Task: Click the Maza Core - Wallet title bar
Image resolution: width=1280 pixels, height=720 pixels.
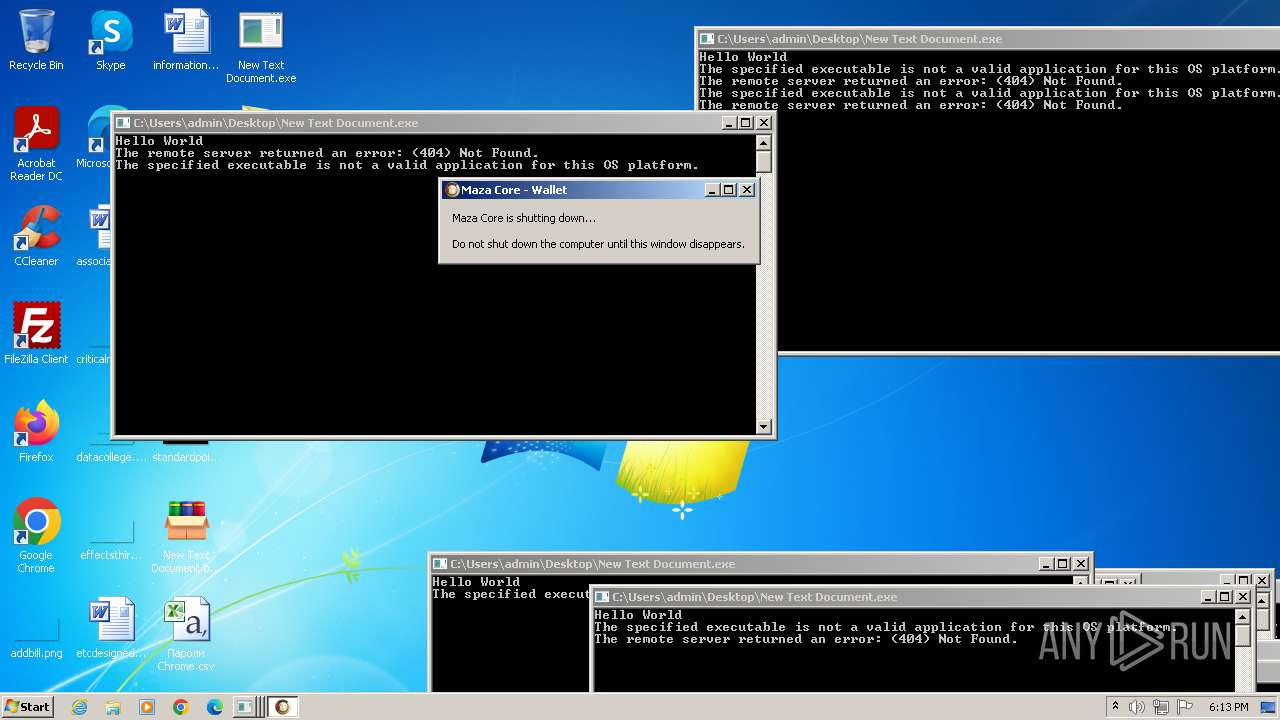Action: pos(572,190)
